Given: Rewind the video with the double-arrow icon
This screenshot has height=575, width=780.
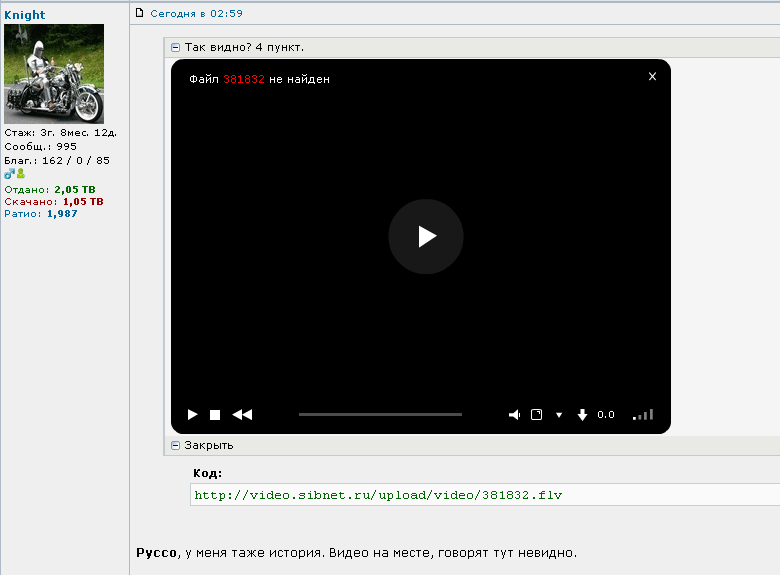Looking at the screenshot, I should click(x=242, y=415).
